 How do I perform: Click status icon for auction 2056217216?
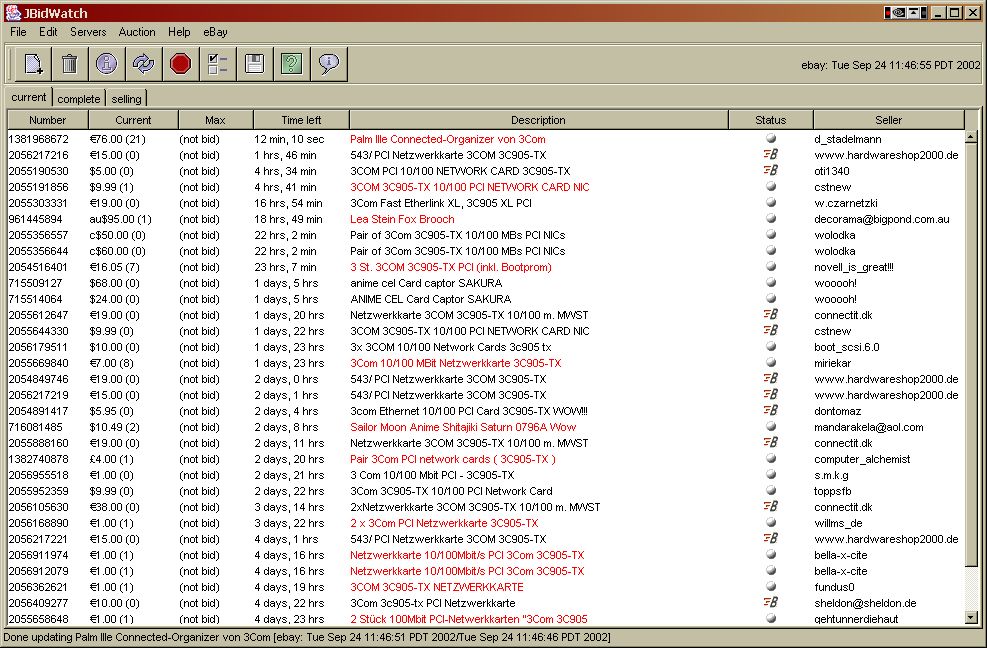coord(770,154)
